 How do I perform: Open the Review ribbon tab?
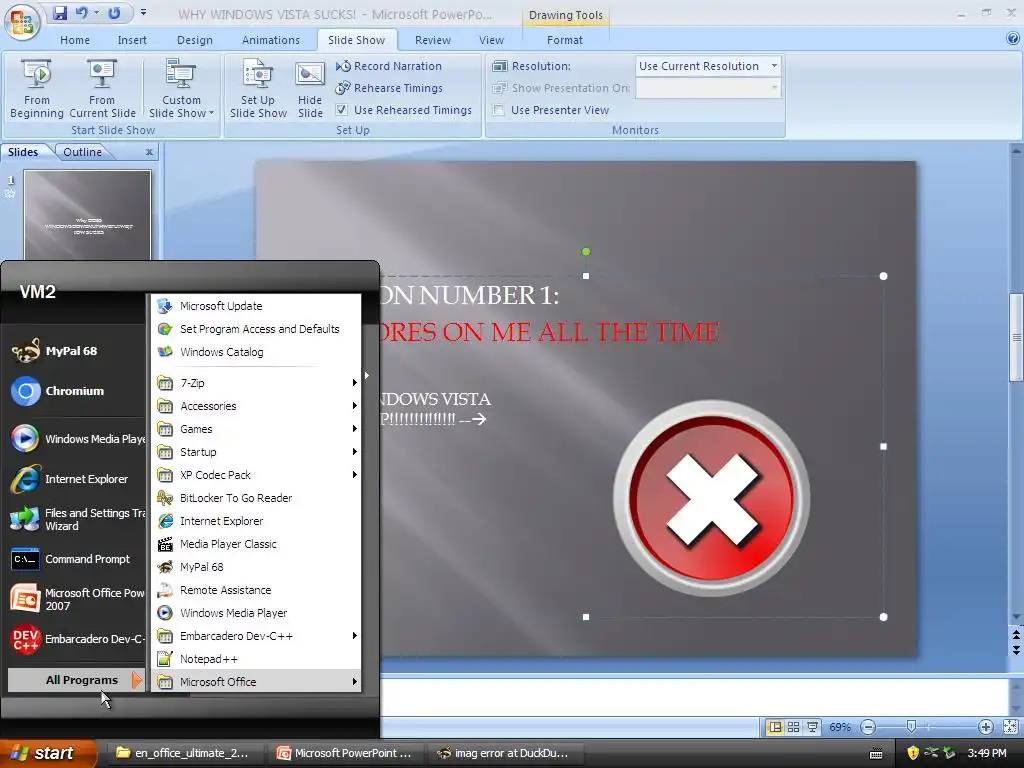[x=432, y=40]
